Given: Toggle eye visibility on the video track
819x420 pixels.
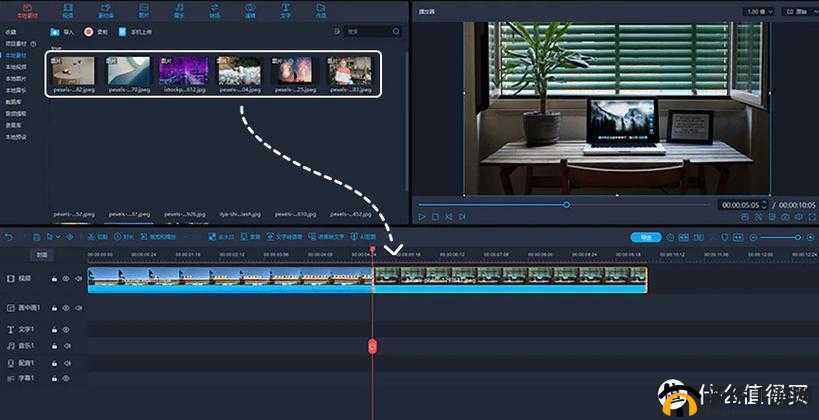Looking at the screenshot, I should [66, 279].
